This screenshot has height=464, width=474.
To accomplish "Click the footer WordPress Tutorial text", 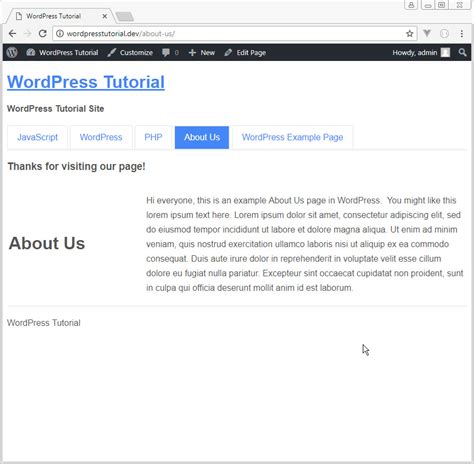I will 44,323.
